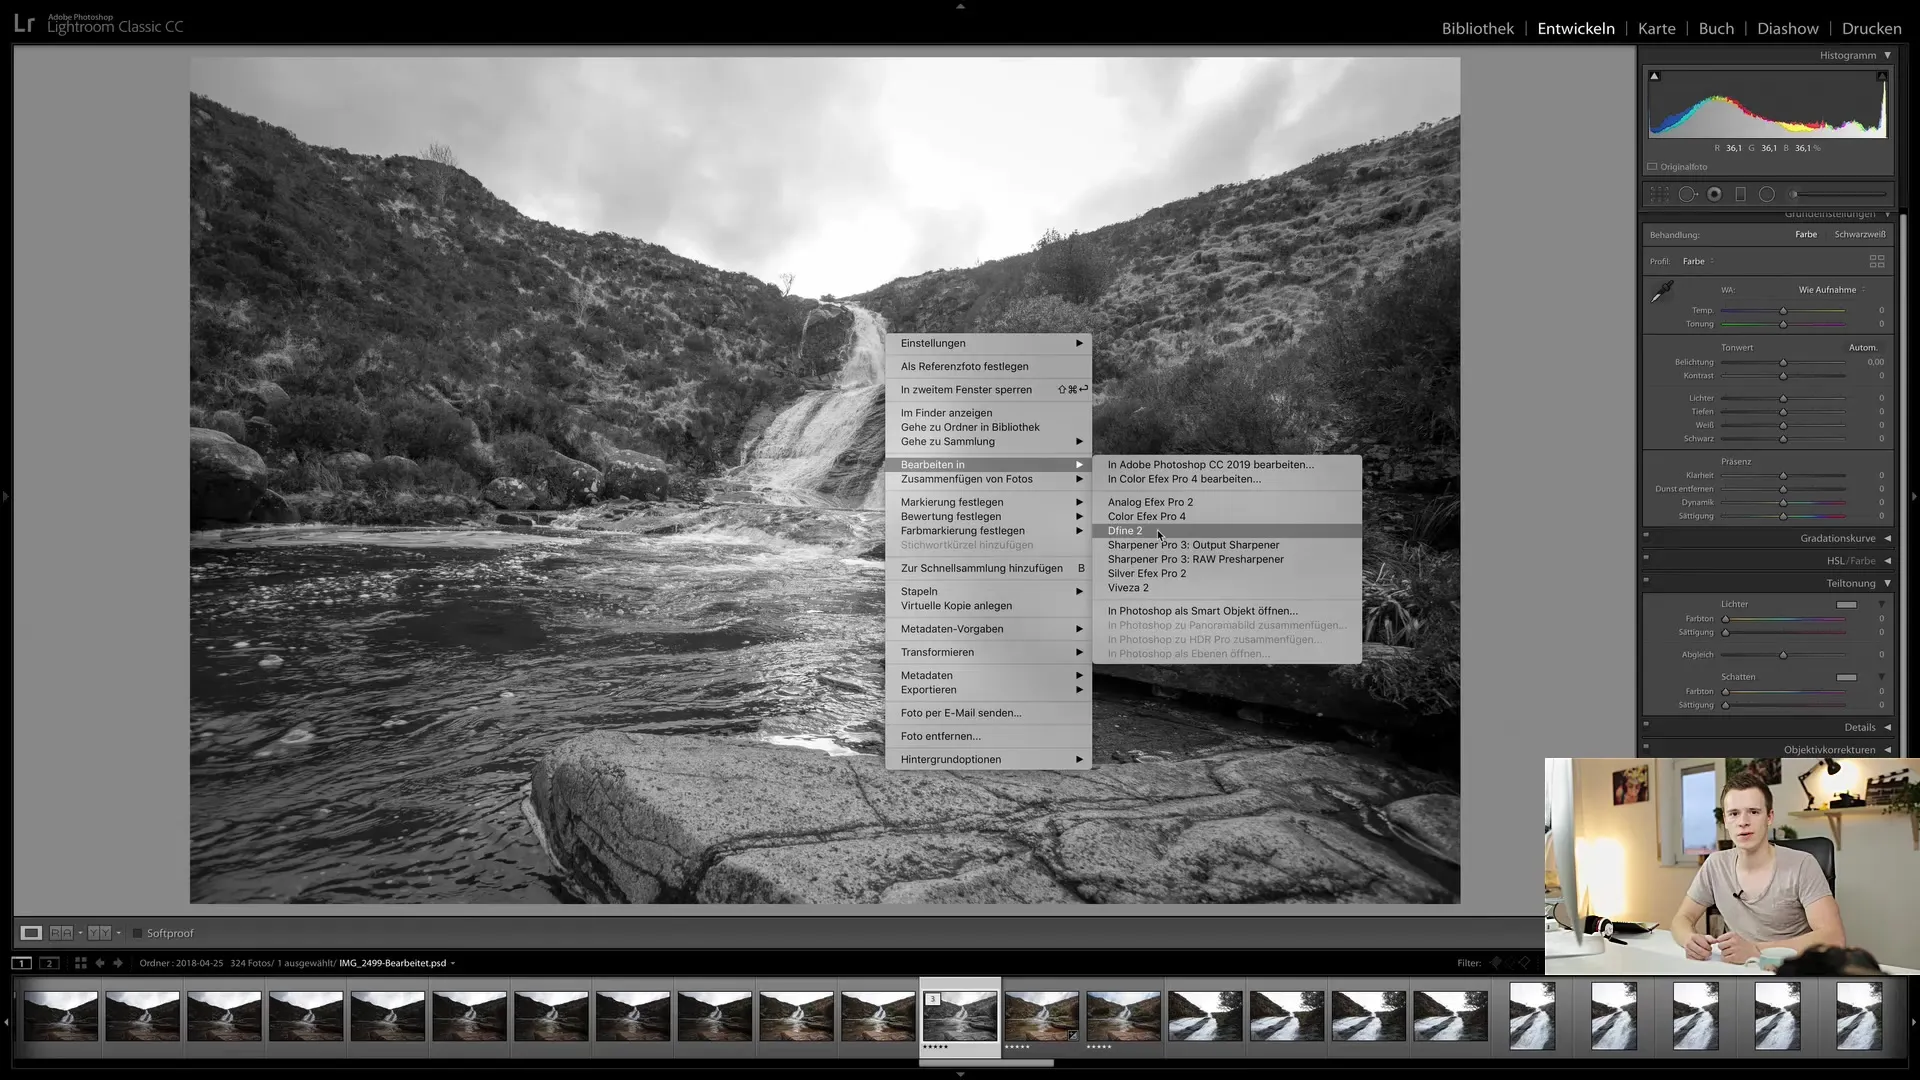Image resolution: width=1920 pixels, height=1080 pixels.
Task: Switch to Diashow module
Action: (x=1787, y=28)
